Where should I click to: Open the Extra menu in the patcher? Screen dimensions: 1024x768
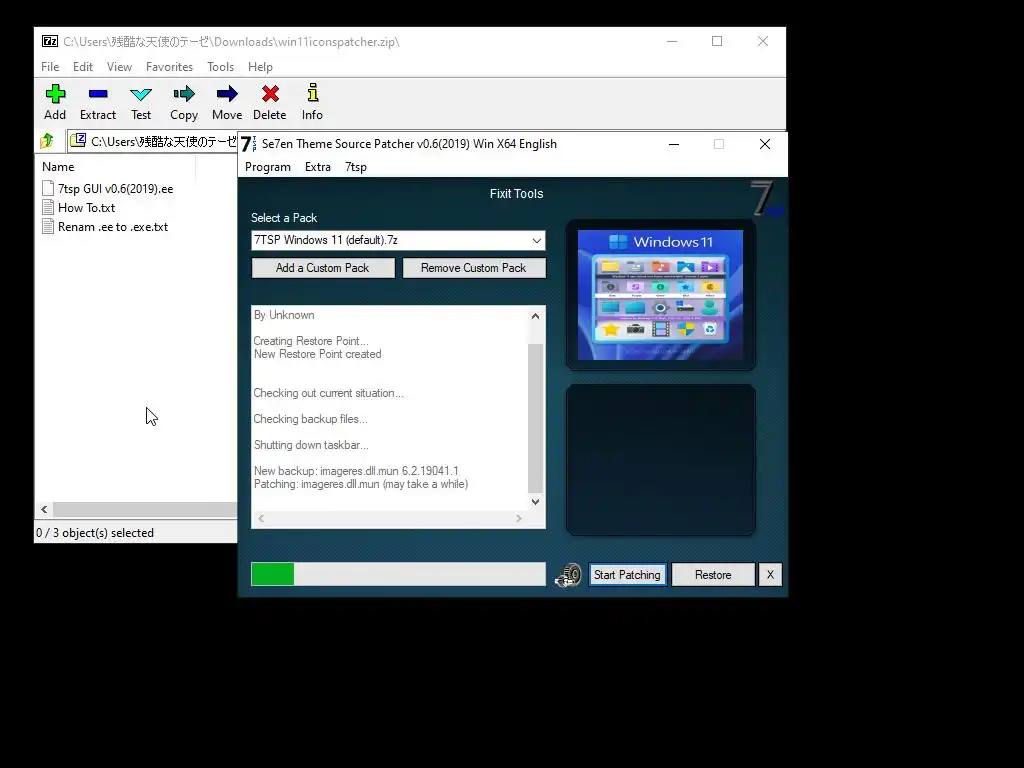click(x=317, y=167)
